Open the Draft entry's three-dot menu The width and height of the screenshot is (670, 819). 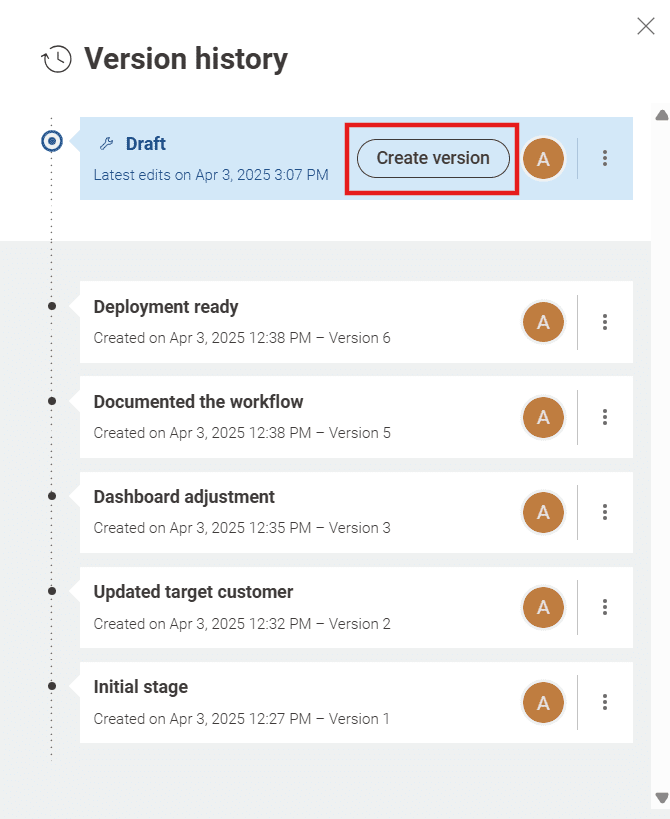tap(605, 158)
